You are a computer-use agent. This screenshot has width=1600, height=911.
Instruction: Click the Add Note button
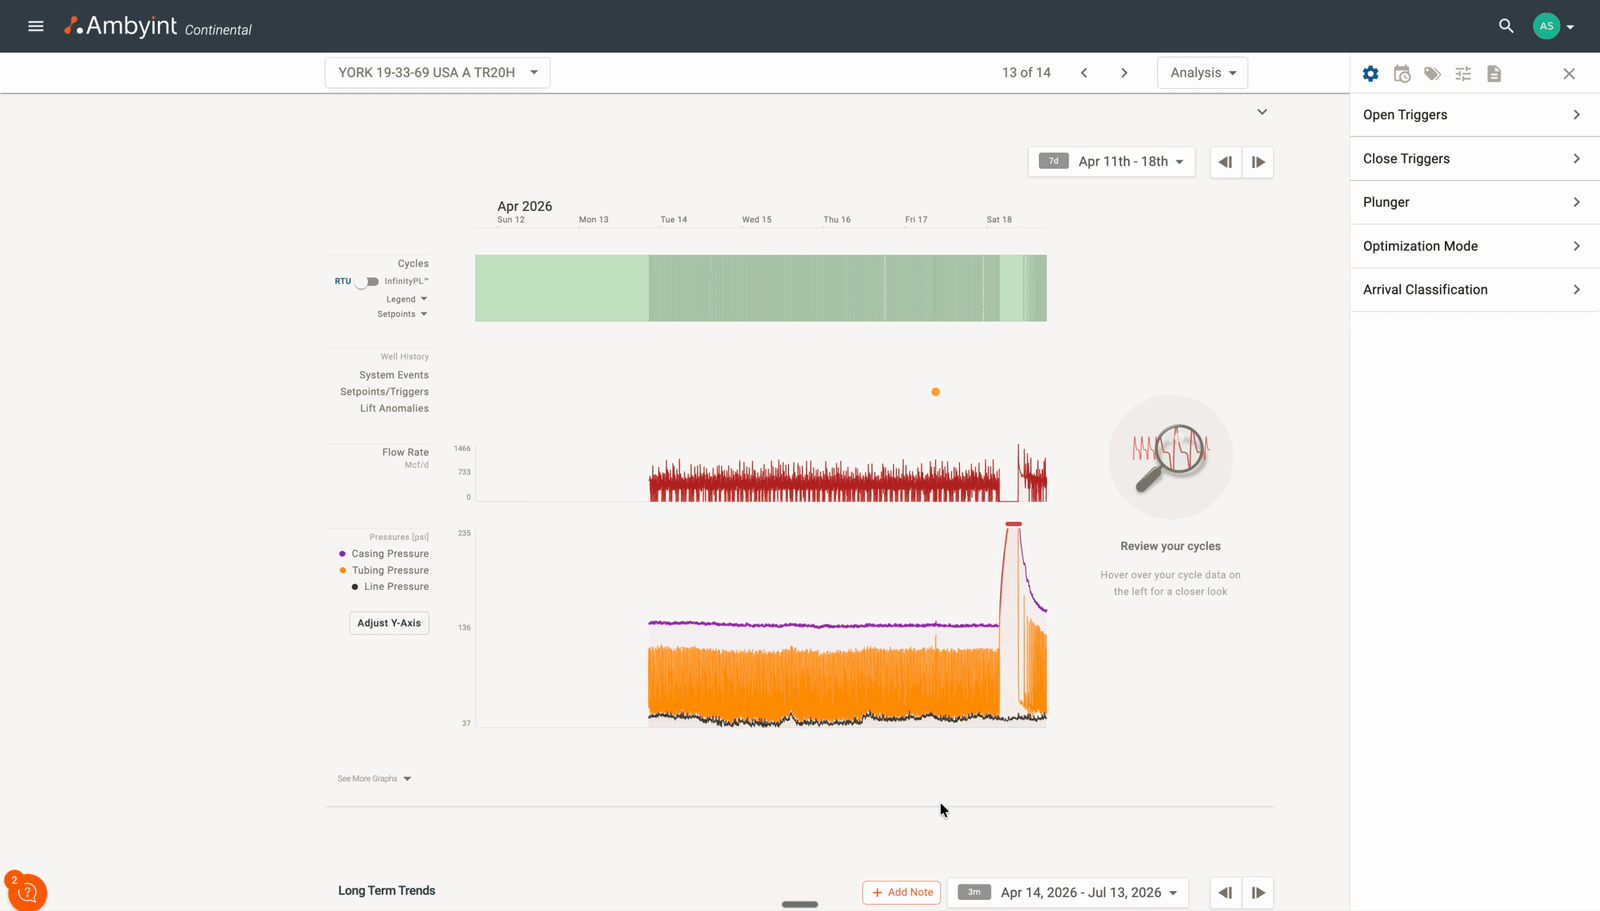click(902, 892)
